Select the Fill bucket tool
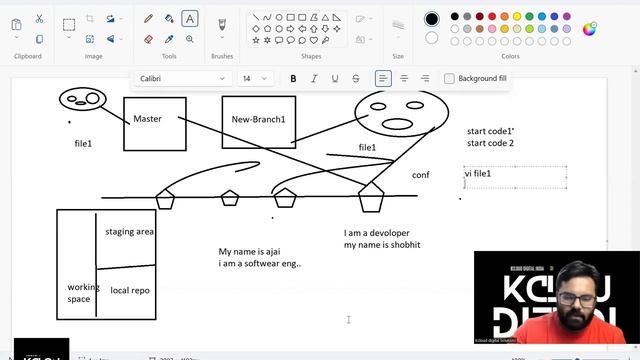This screenshot has width=640, height=360. [x=169, y=18]
